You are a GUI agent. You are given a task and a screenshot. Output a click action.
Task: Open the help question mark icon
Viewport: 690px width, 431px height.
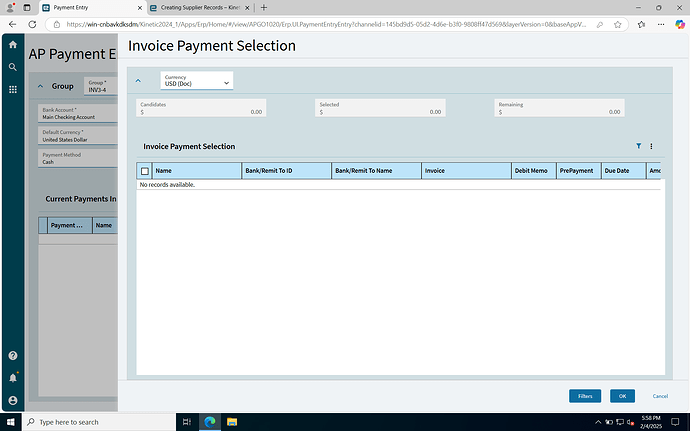[13, 355]
